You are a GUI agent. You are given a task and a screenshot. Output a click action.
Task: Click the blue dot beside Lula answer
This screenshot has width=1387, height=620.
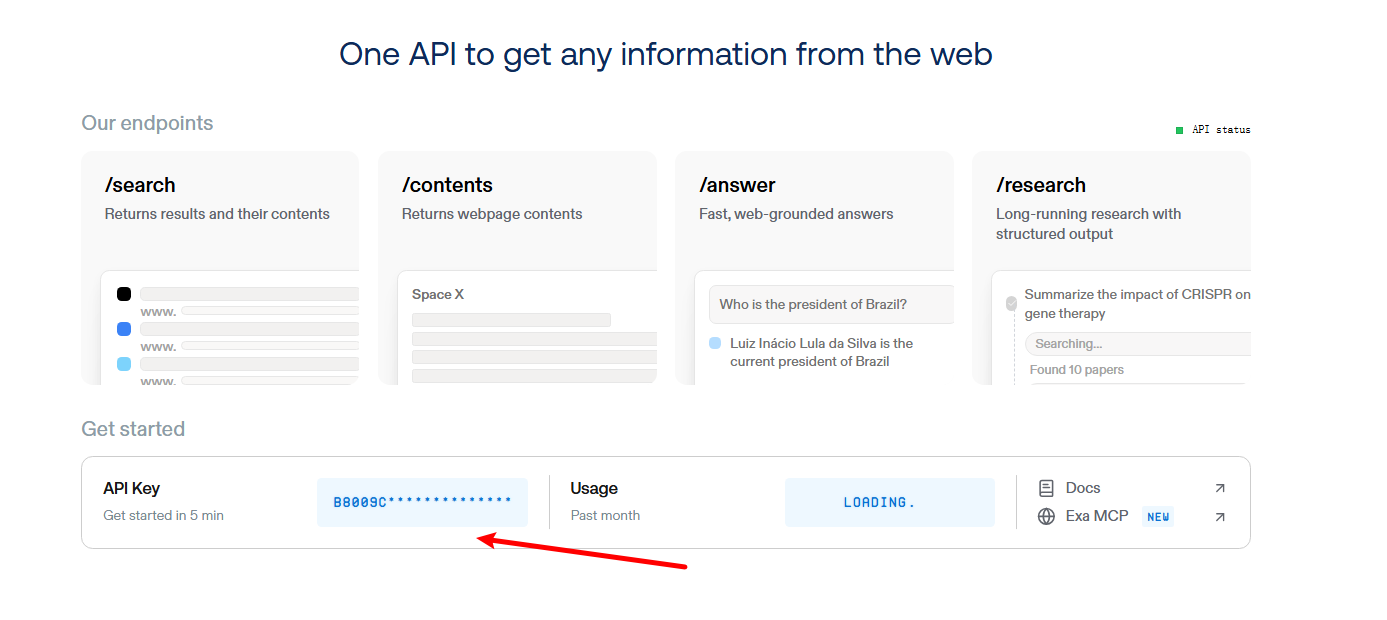715,343
